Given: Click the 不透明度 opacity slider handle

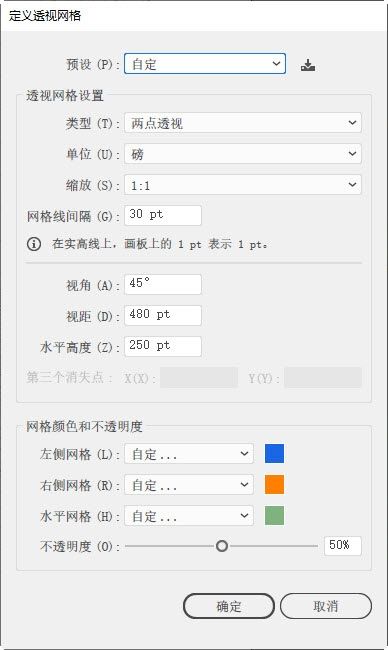Looking at the screenshot, I should click(x=222, y=546).
